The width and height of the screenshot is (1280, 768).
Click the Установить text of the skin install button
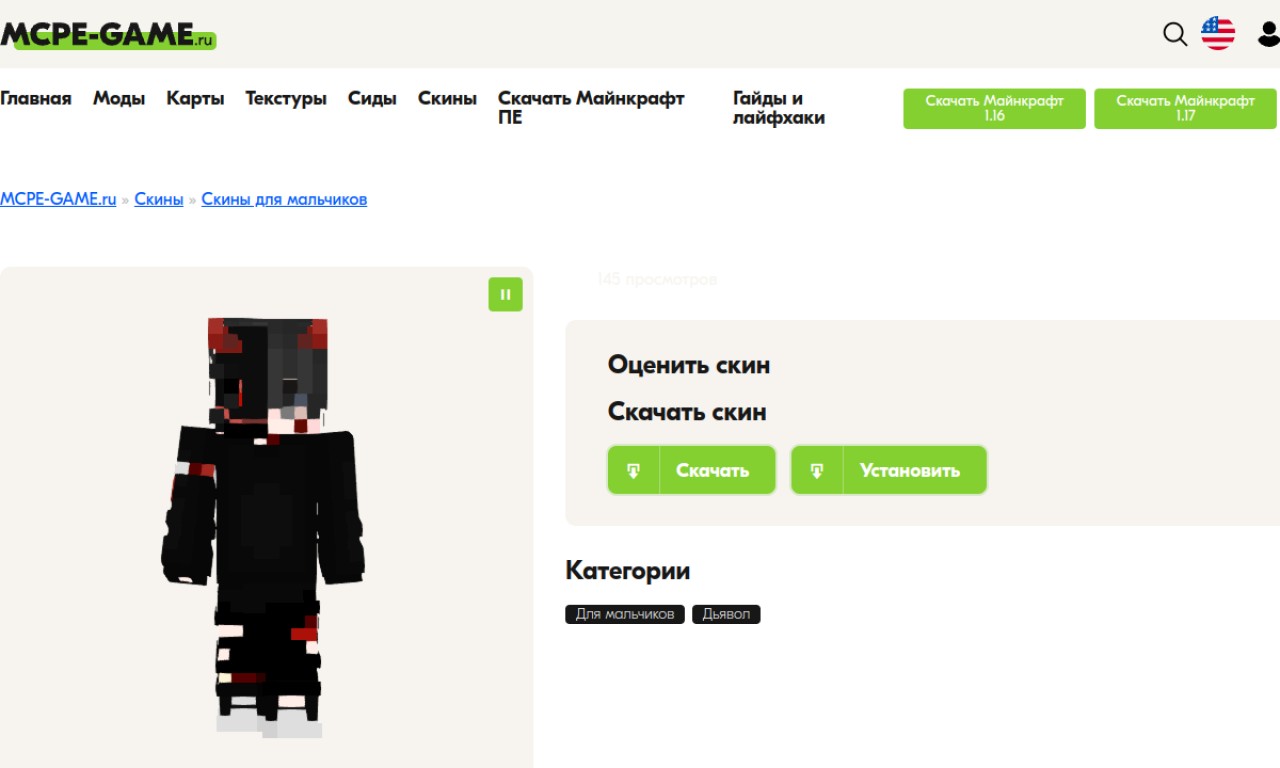tap(910, 470)
